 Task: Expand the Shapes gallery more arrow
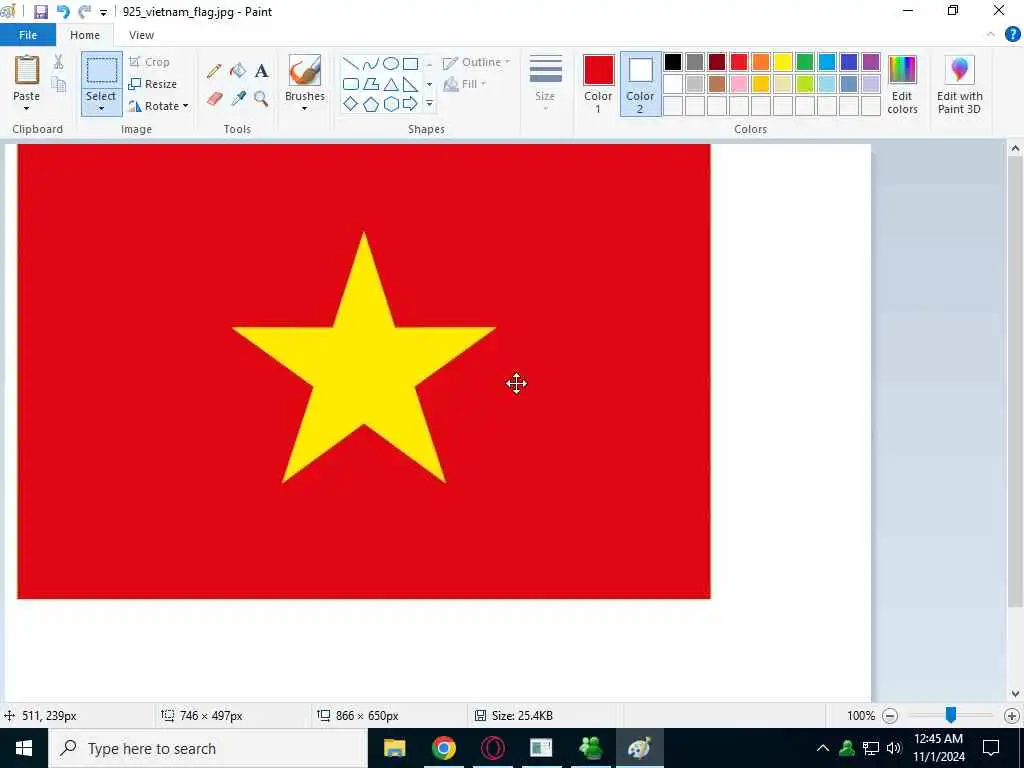pyautogui.click(x=429, y=104)
